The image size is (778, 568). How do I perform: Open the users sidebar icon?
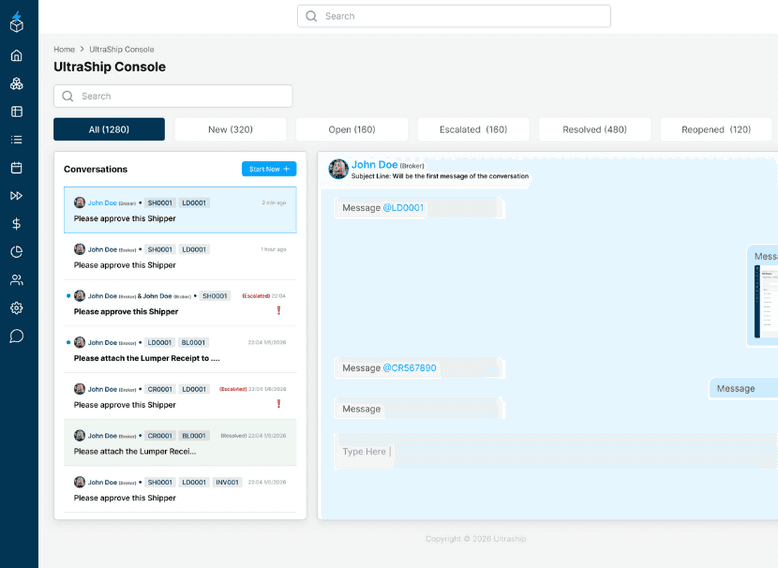(x=16, y=280)
